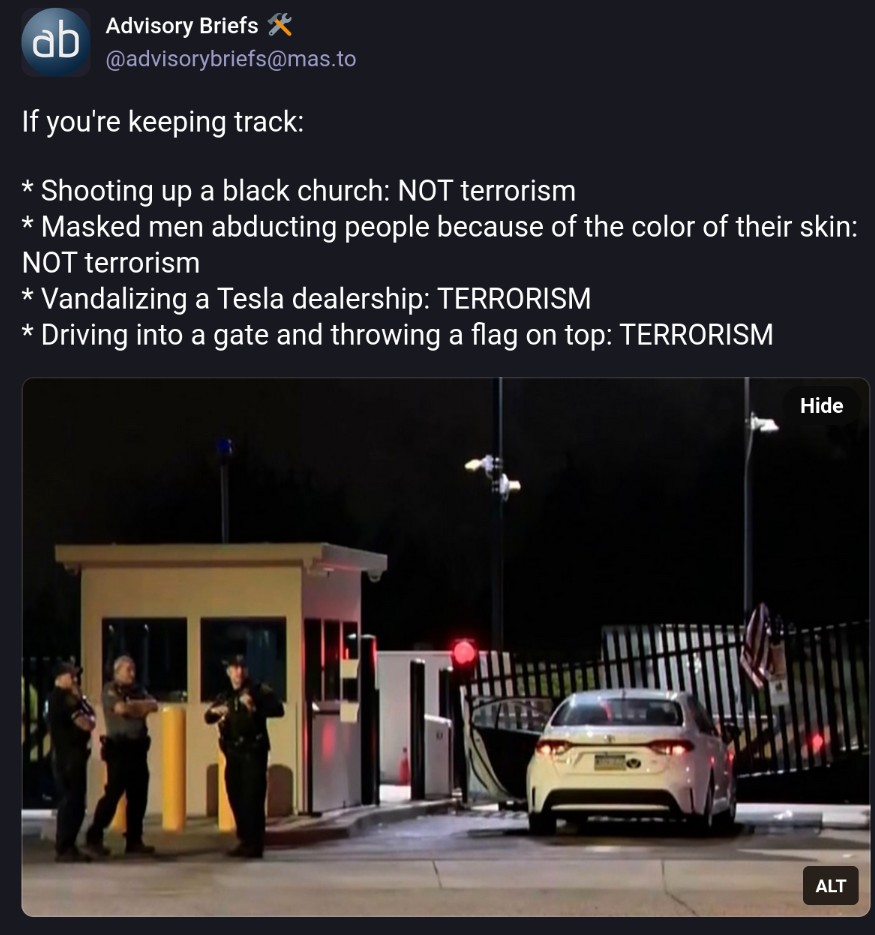
Task: Click the standalone "NOT terrorism" line
Action: click(111, 263)
